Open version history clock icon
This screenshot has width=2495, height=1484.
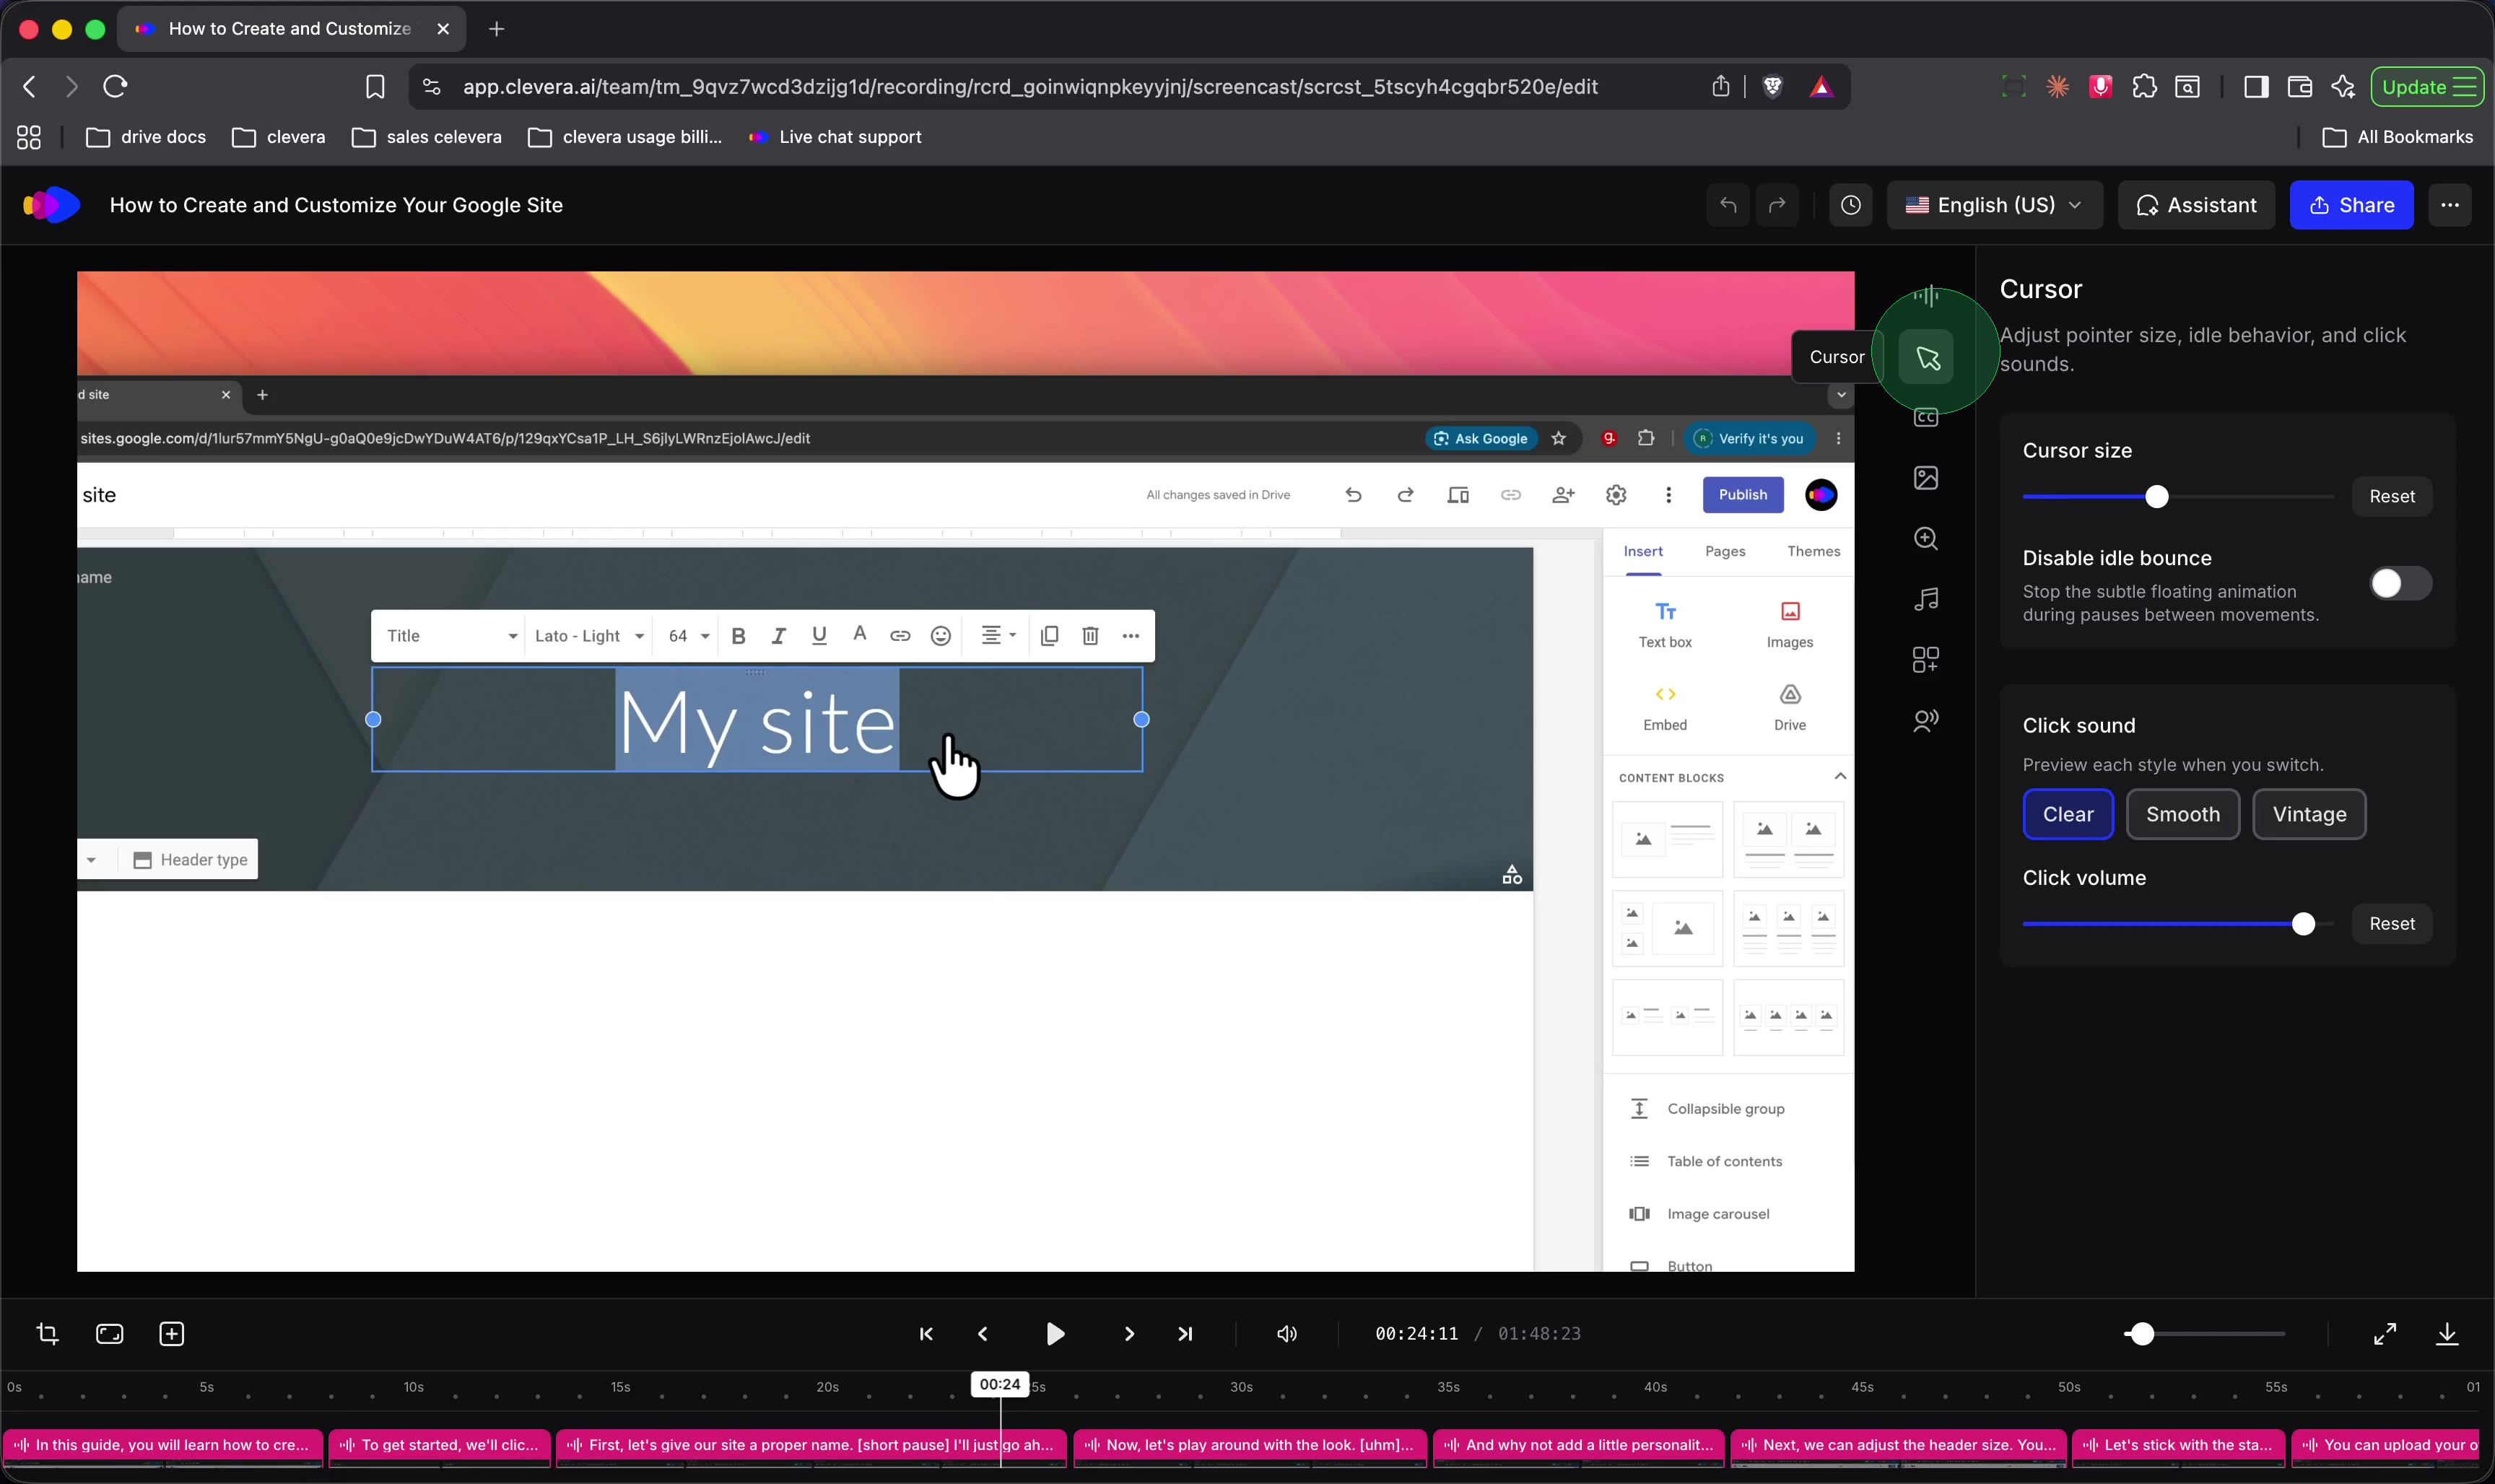(x=1851, y=205)
